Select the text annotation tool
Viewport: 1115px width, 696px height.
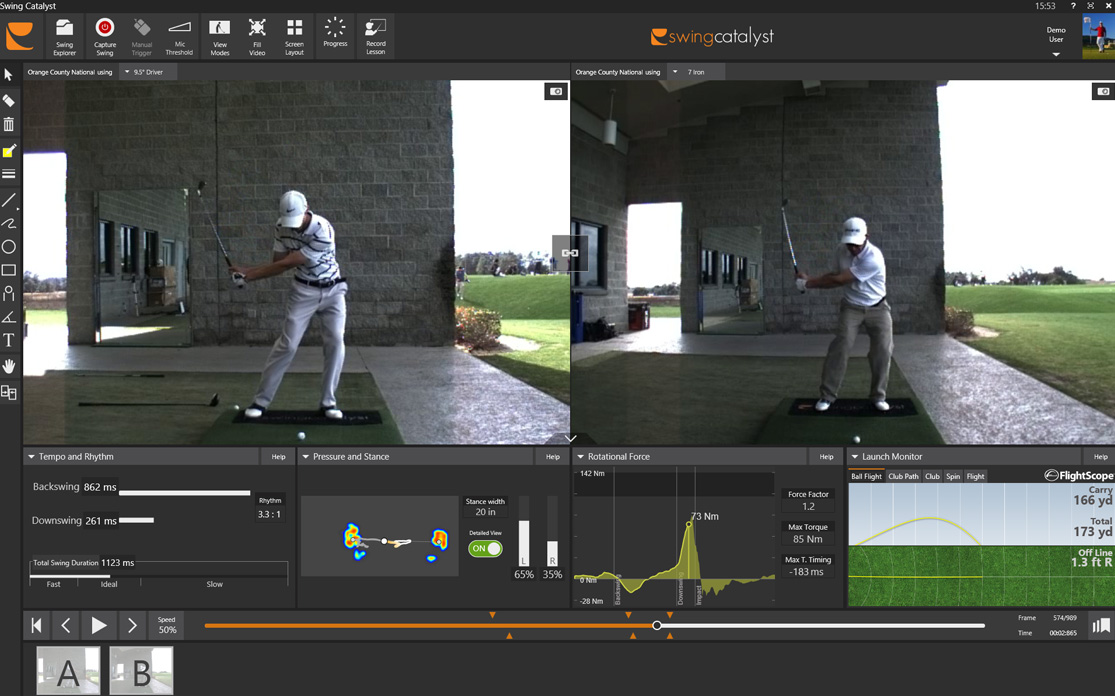pyautogui.click(x=9, y=341)
